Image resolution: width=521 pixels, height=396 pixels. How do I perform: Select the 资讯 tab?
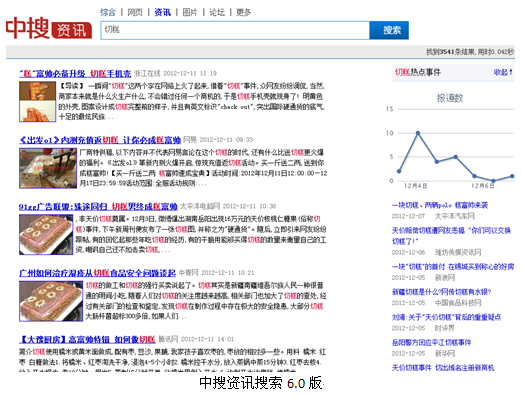coord(162,13)
